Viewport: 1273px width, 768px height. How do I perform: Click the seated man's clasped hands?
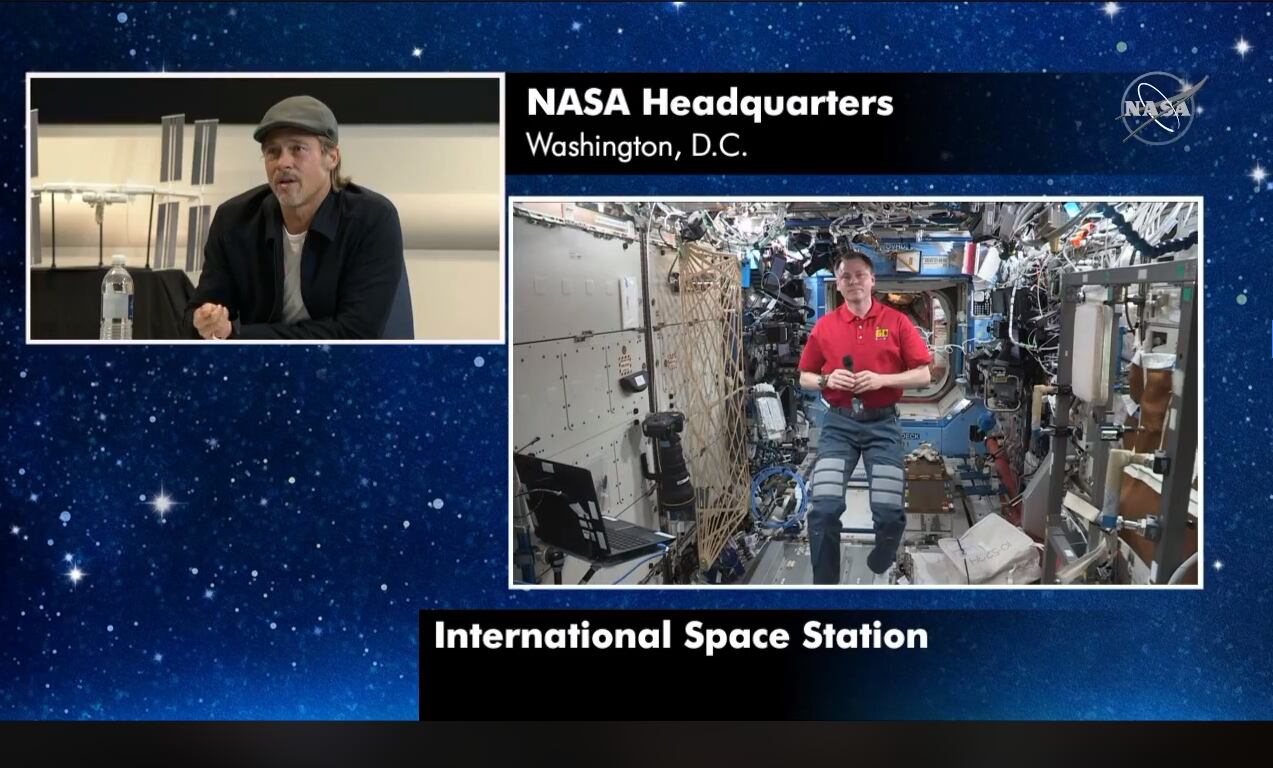212,320
